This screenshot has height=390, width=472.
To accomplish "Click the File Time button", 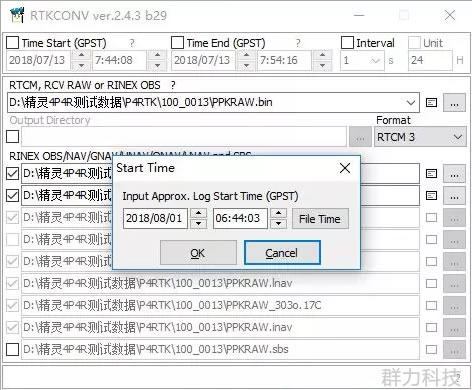I will click(x=320, y=219).
